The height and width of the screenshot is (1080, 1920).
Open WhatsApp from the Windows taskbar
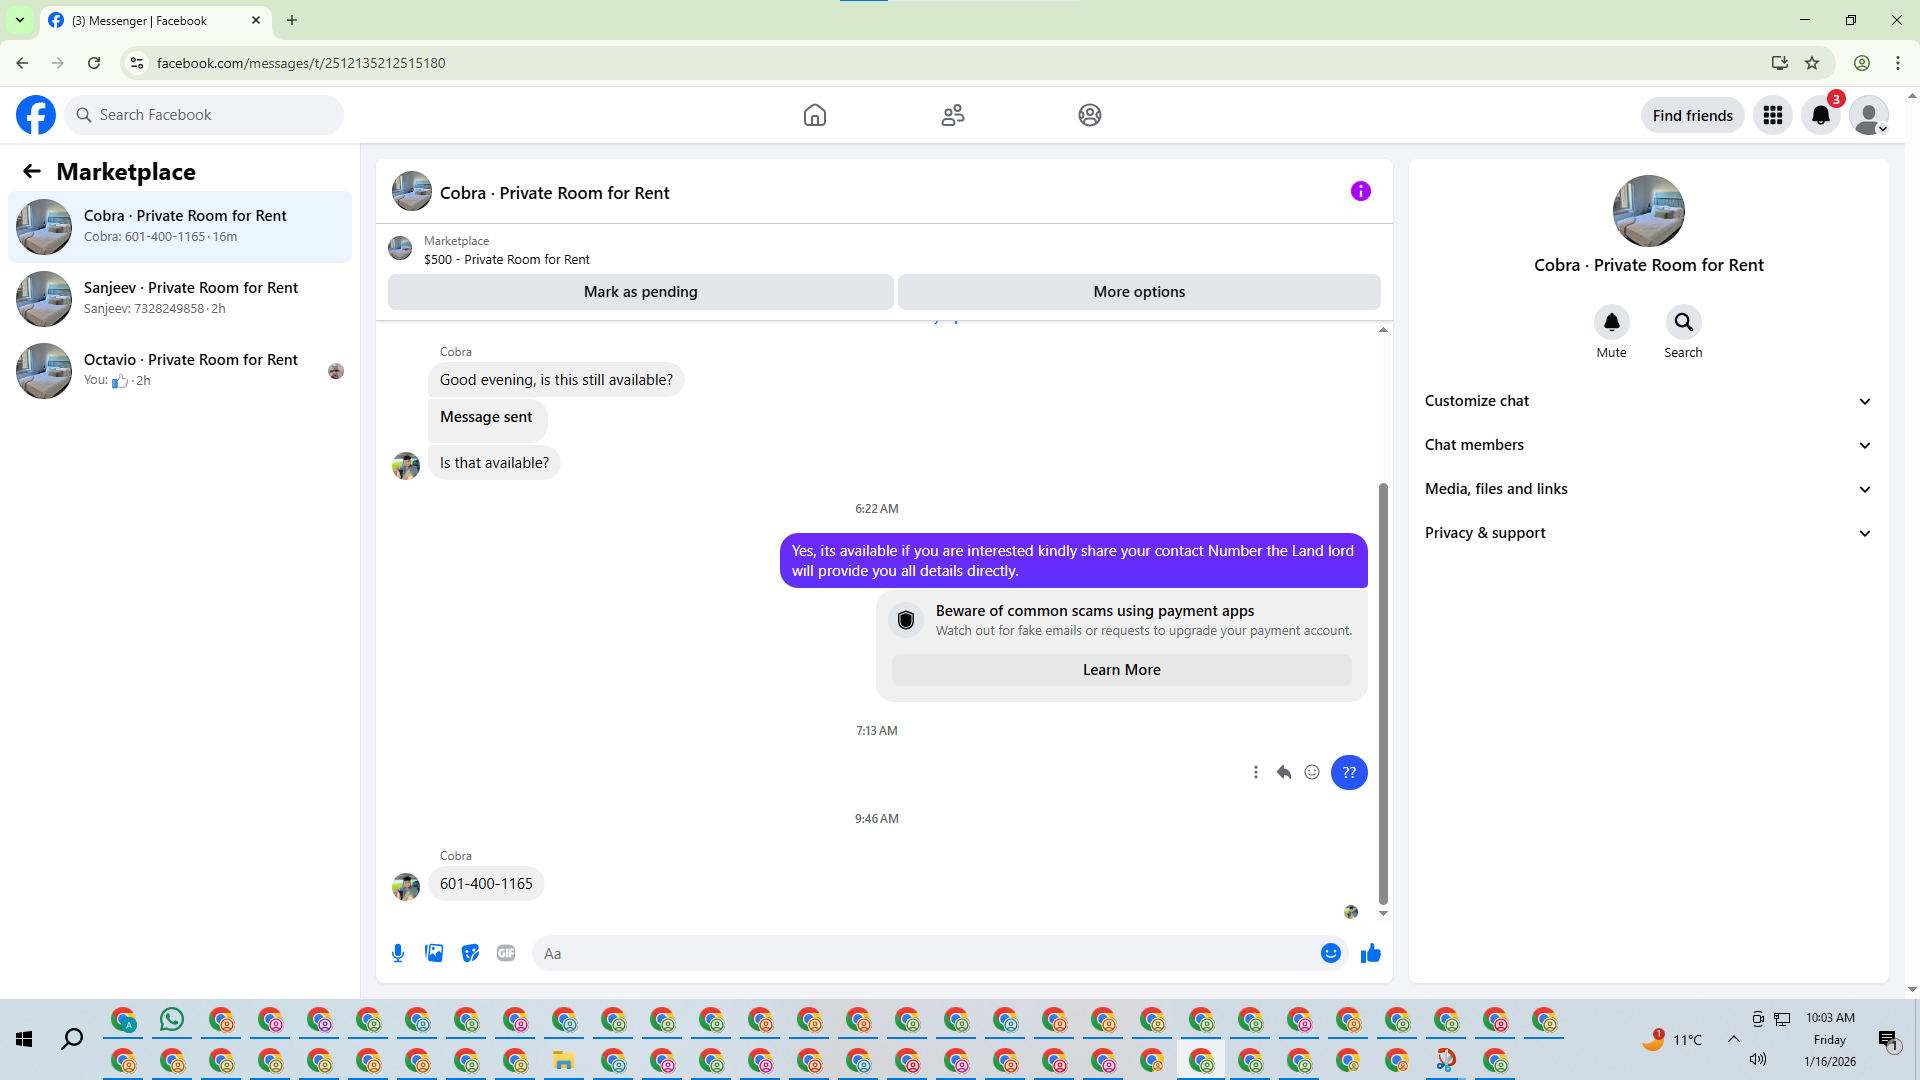click(x=172, y=1020)
